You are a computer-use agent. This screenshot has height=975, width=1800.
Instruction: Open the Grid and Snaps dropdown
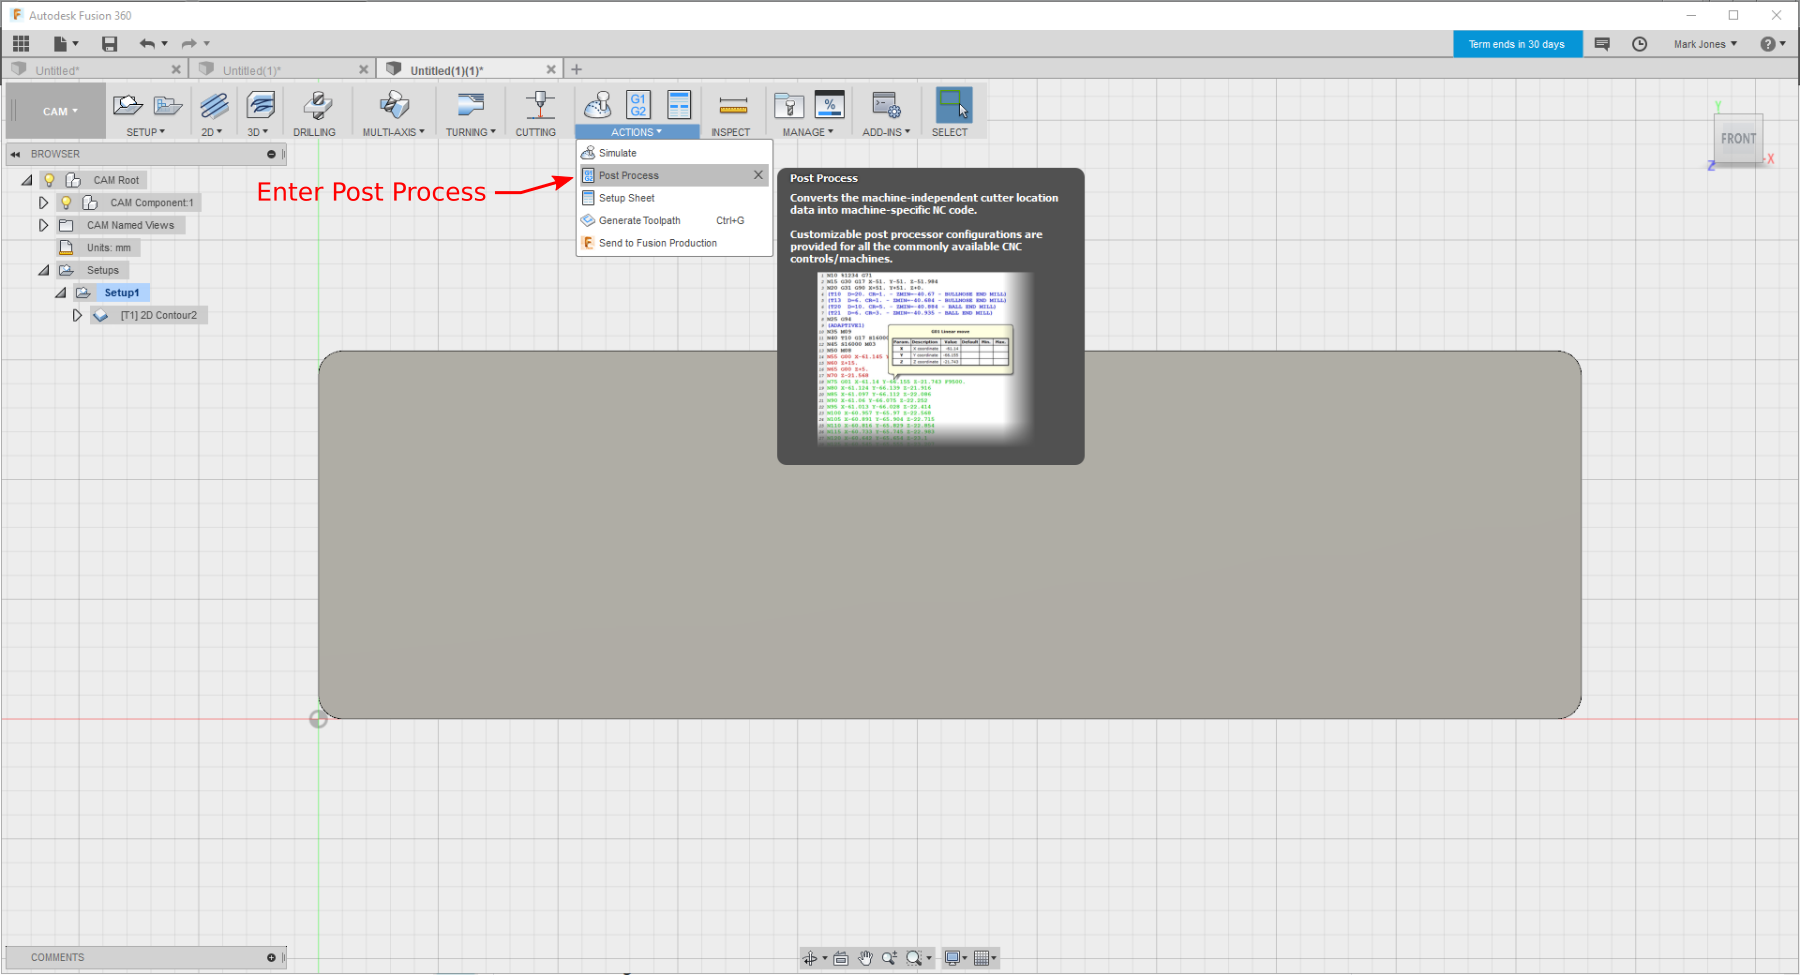(985, 958)
